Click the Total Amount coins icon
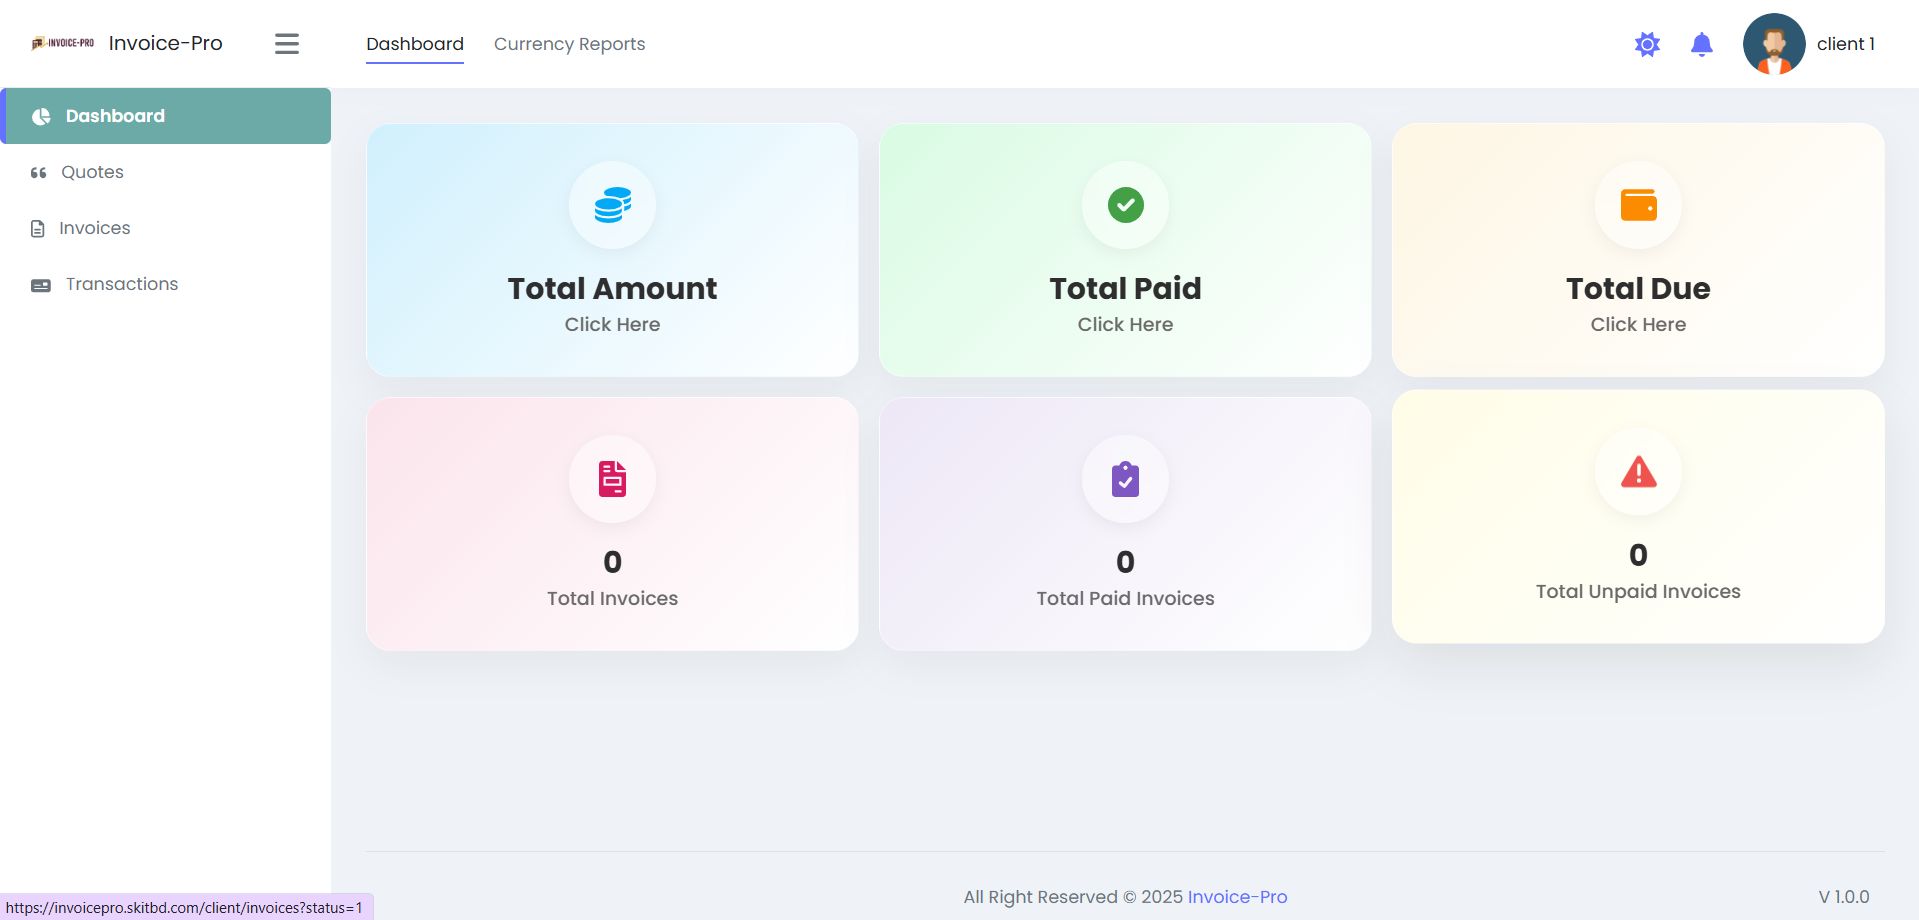The height and width of the screenshot is (920, 1919). click(x=612, y=205)
